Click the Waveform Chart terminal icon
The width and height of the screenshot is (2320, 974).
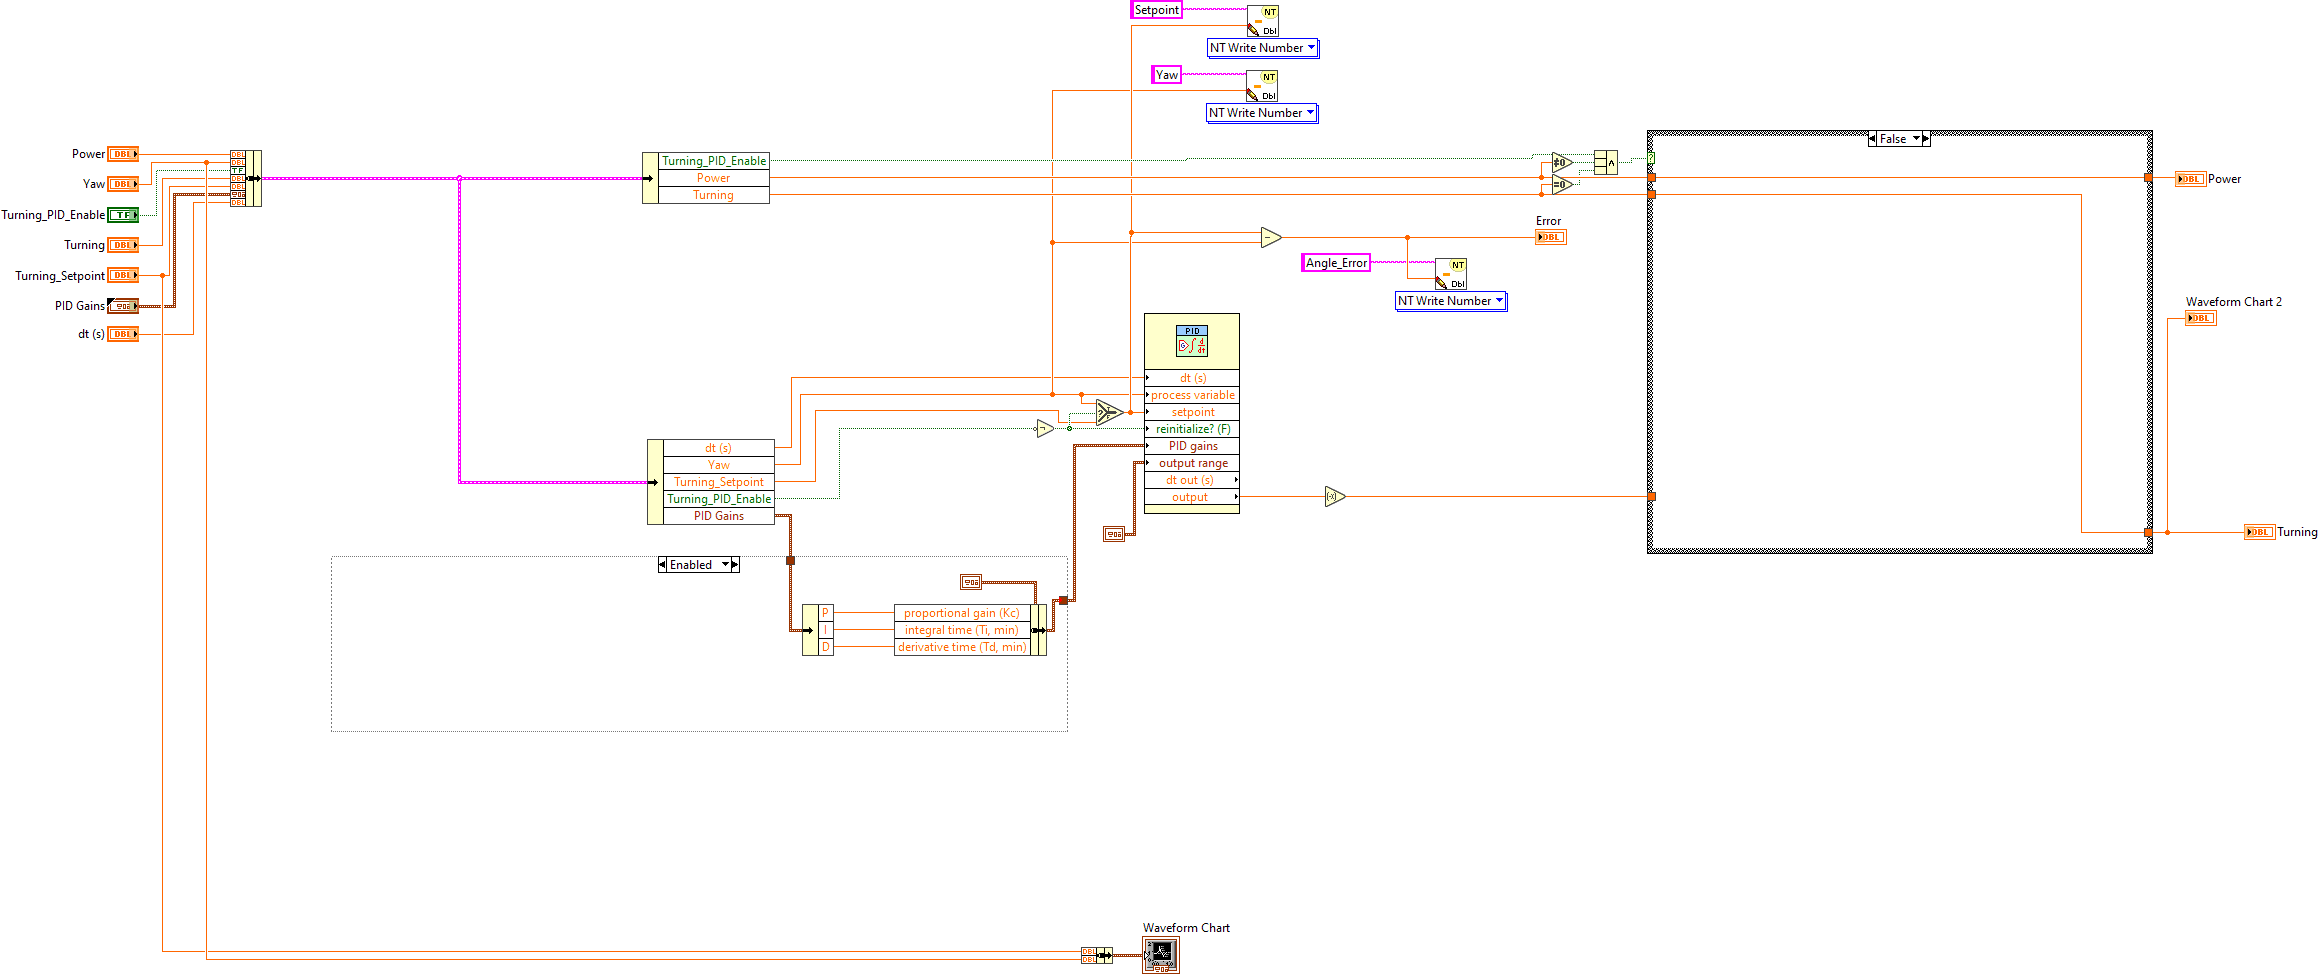click(x=1160, y=954)
